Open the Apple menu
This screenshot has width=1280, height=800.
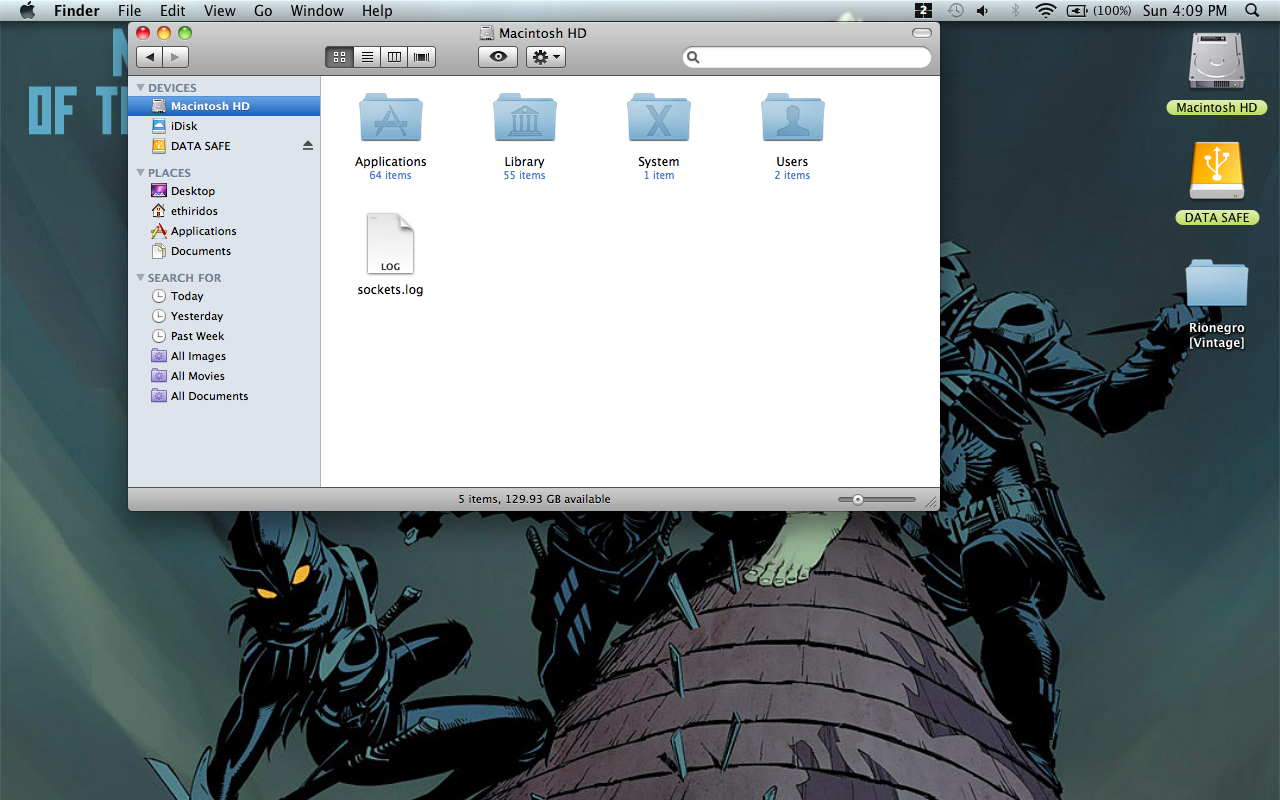[27, 11]
